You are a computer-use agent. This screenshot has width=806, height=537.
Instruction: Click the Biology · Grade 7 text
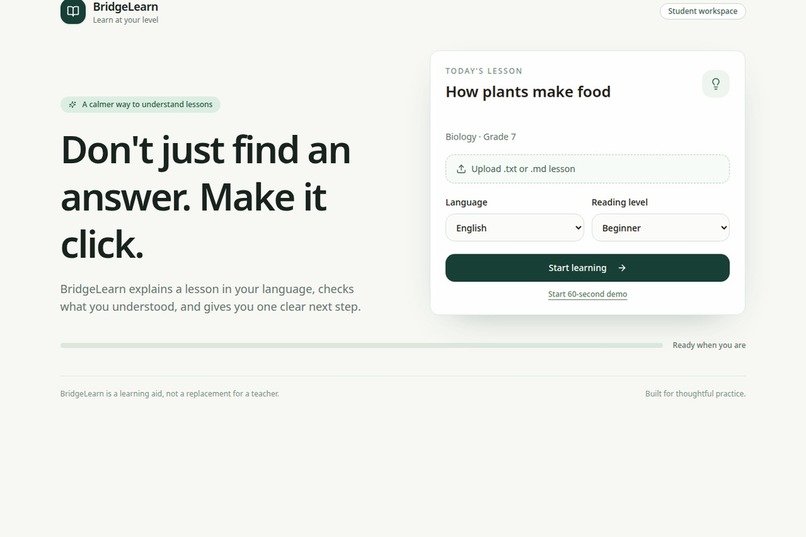click(481, 137)
